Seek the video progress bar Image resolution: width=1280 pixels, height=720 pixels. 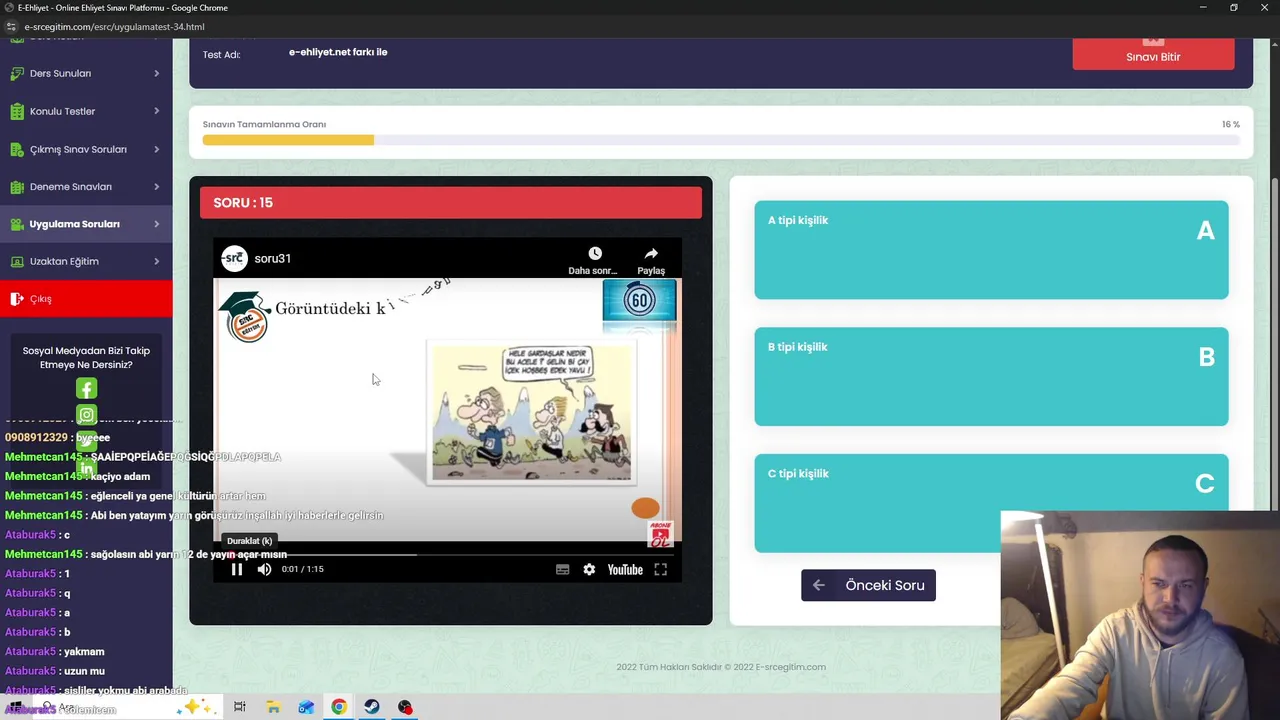[x=447, y=554]
